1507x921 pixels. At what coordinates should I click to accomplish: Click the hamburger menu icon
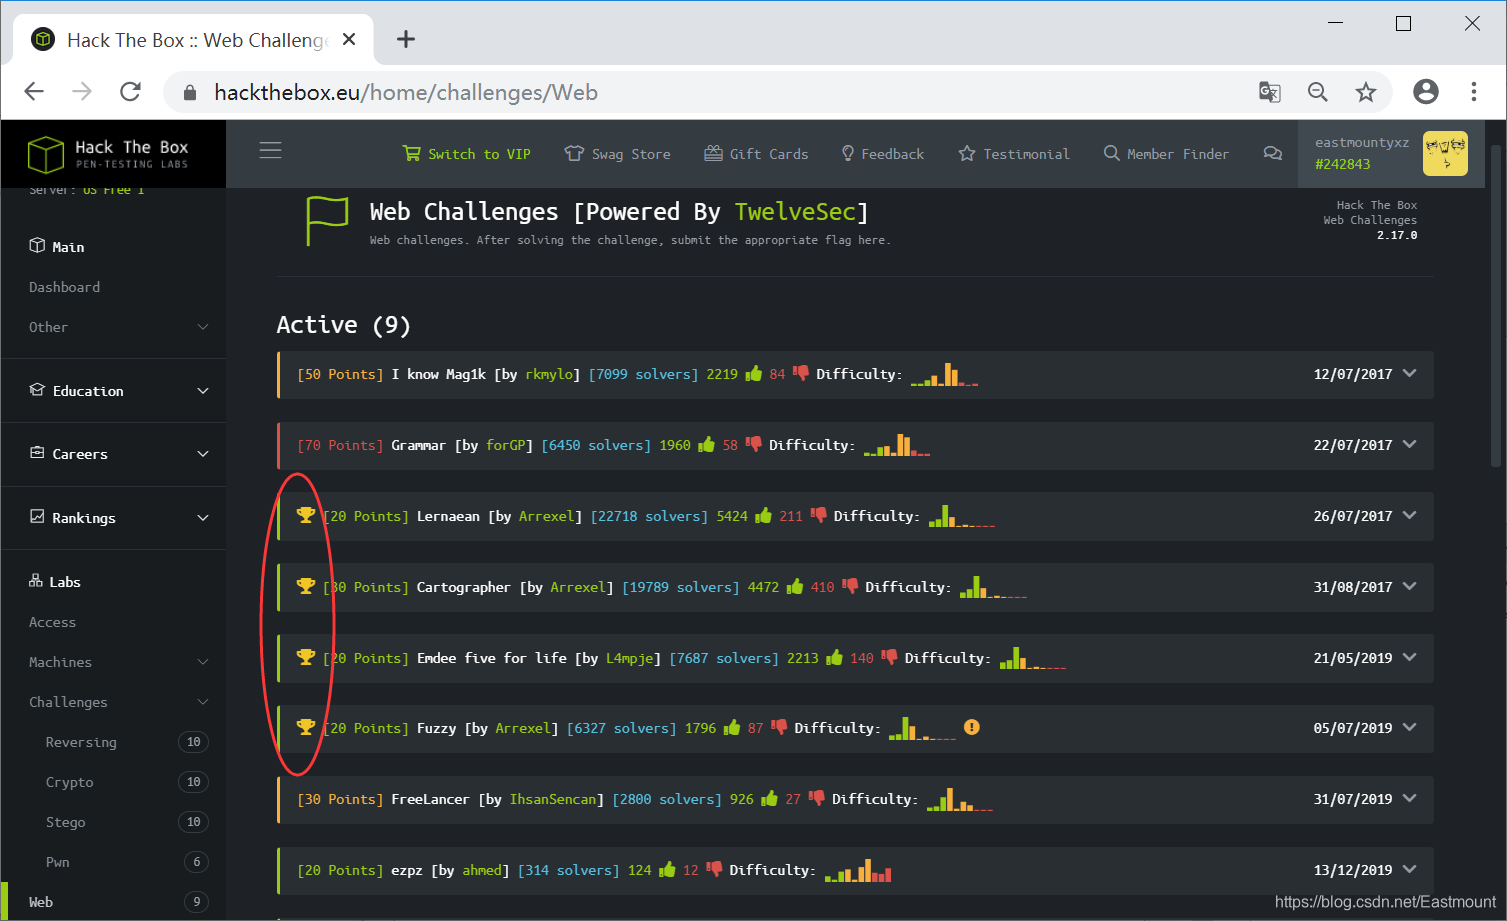coord(270,151)
